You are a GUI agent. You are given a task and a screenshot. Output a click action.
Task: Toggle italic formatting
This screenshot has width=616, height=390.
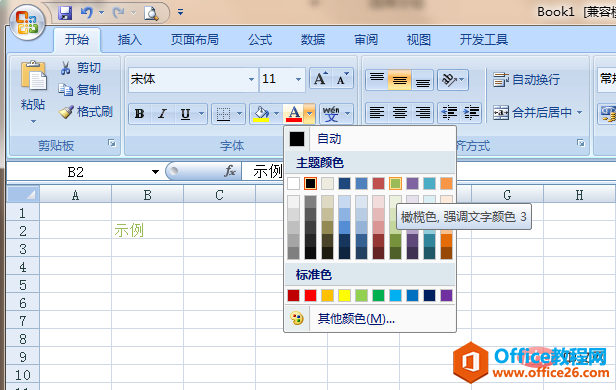(162, 114)
